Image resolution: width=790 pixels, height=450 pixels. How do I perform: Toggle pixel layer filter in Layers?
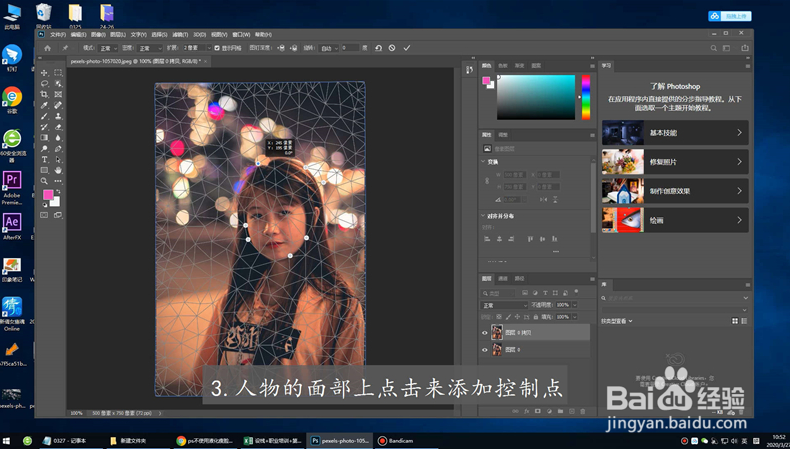coord(525,293)
